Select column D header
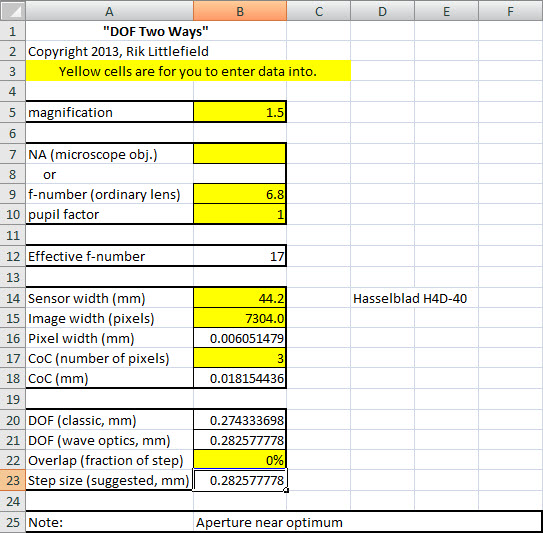Screen dimensions: 543x533 [x=382, y=11]
